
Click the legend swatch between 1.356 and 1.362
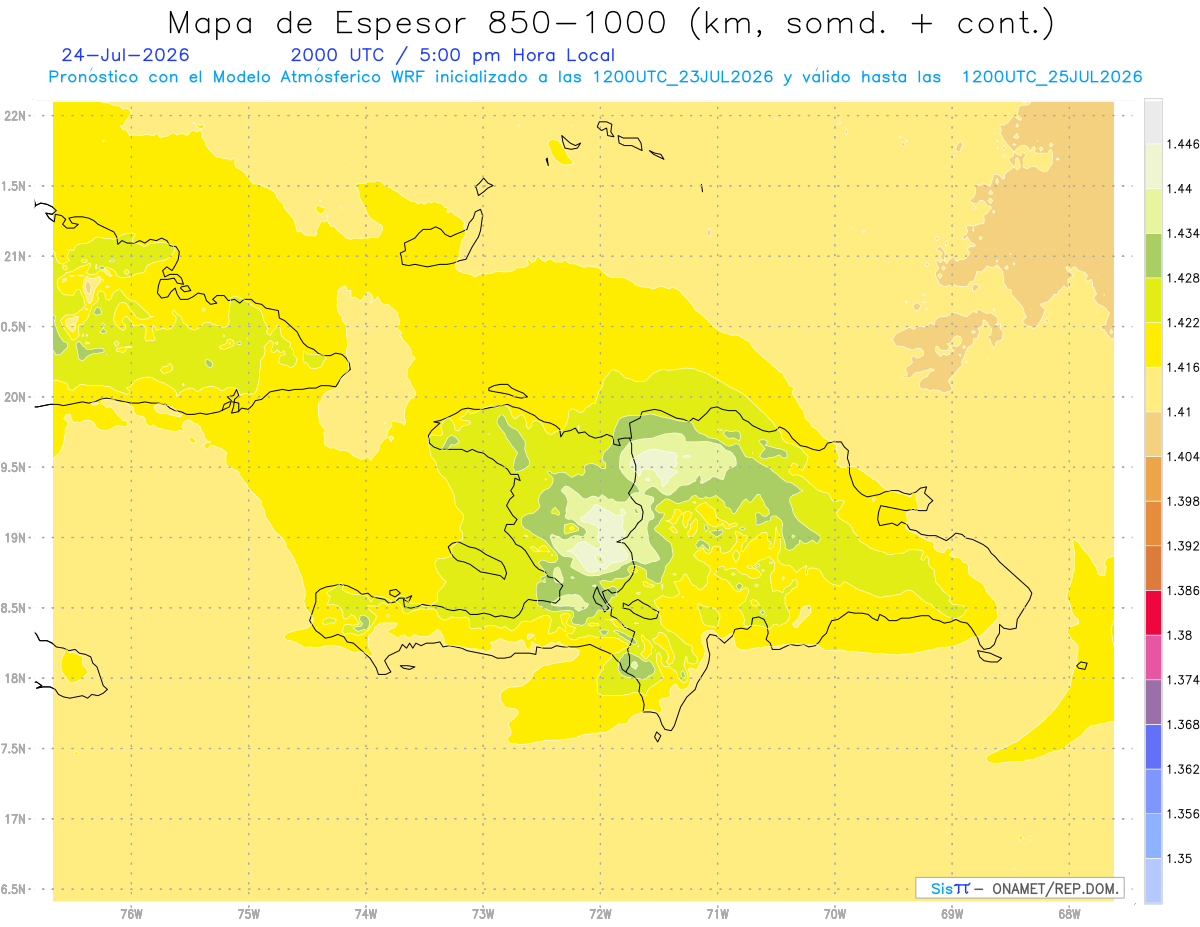pyautogui.click(x=1153, y=791)
